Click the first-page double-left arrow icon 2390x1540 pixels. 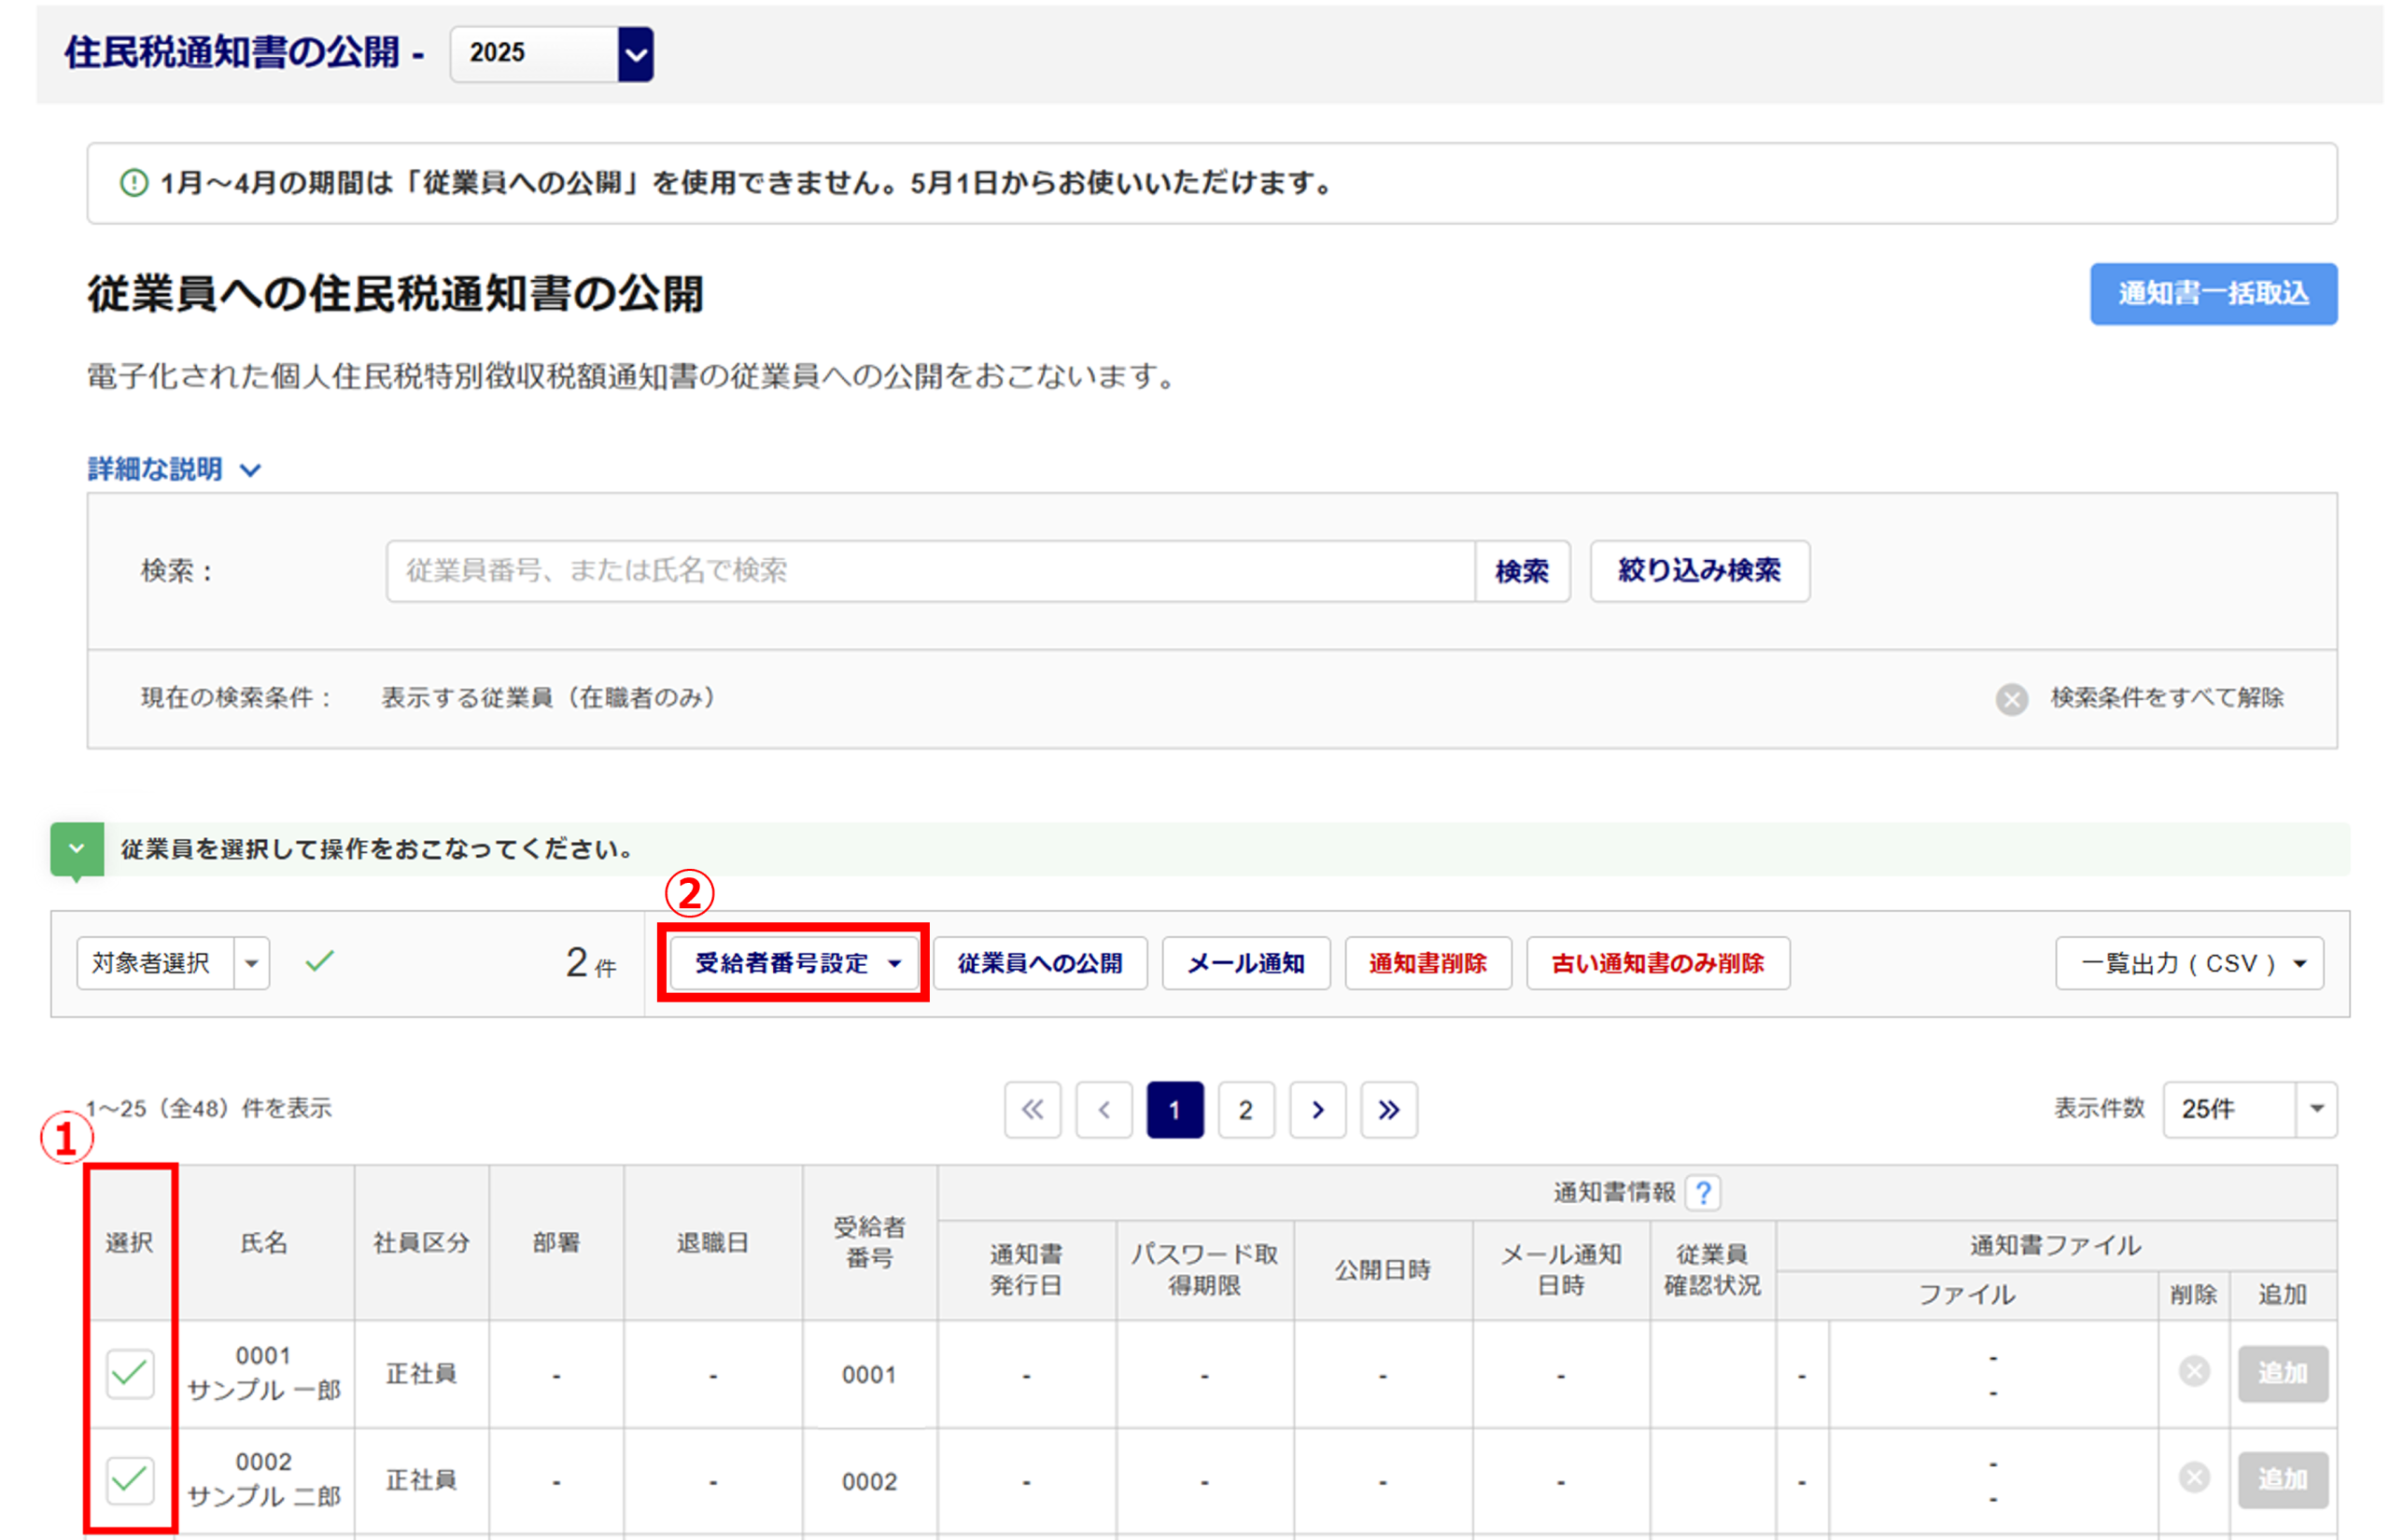click(x=1032, y=1110)
